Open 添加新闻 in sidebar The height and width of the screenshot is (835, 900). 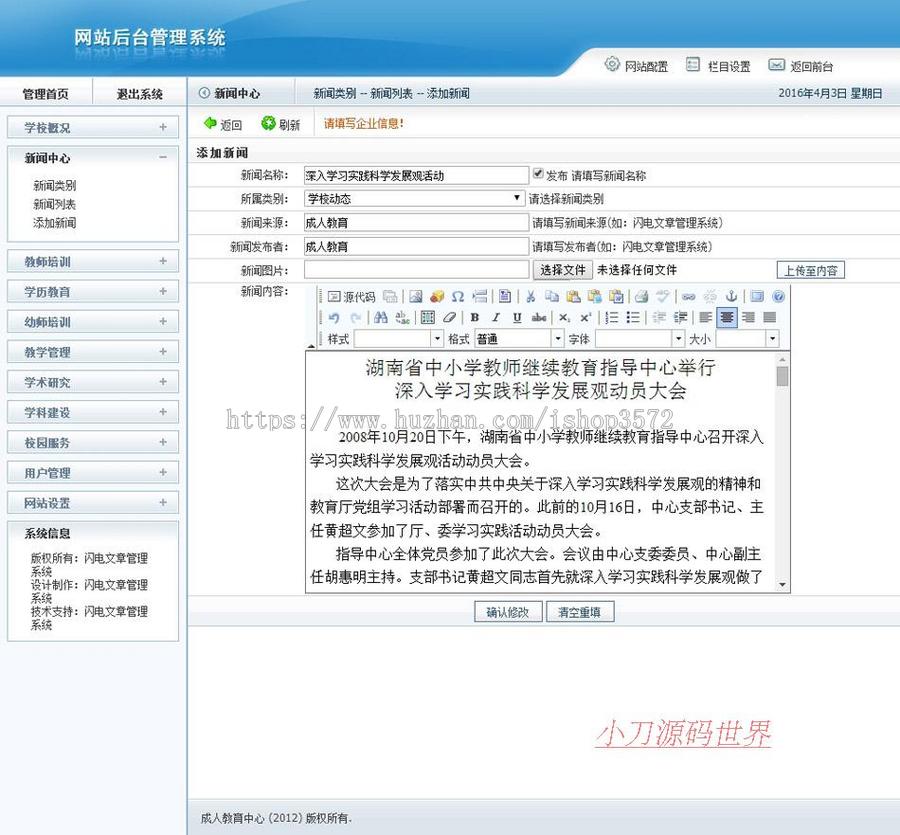click(55, 223)
